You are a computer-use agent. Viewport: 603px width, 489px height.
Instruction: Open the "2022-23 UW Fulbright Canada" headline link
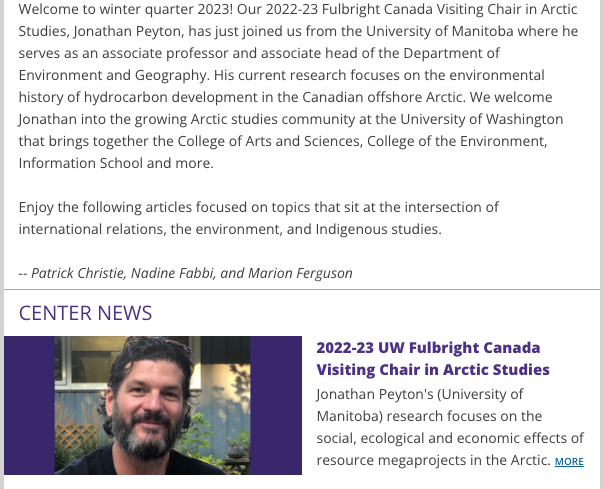click(x=428, y=348)
